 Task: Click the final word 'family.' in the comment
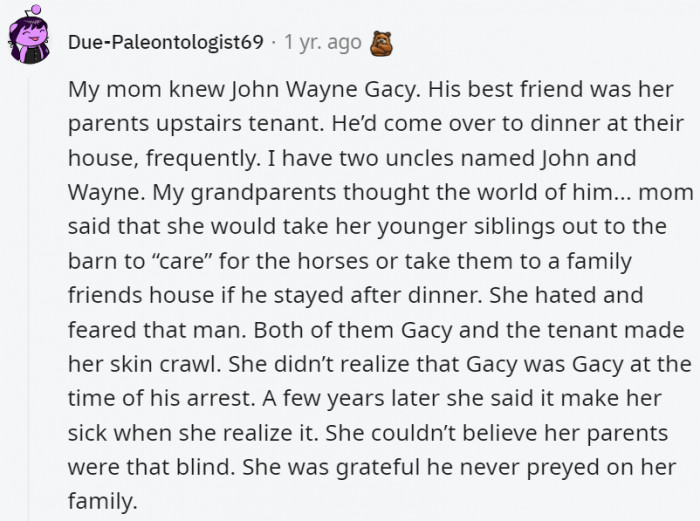click(102, 502)
